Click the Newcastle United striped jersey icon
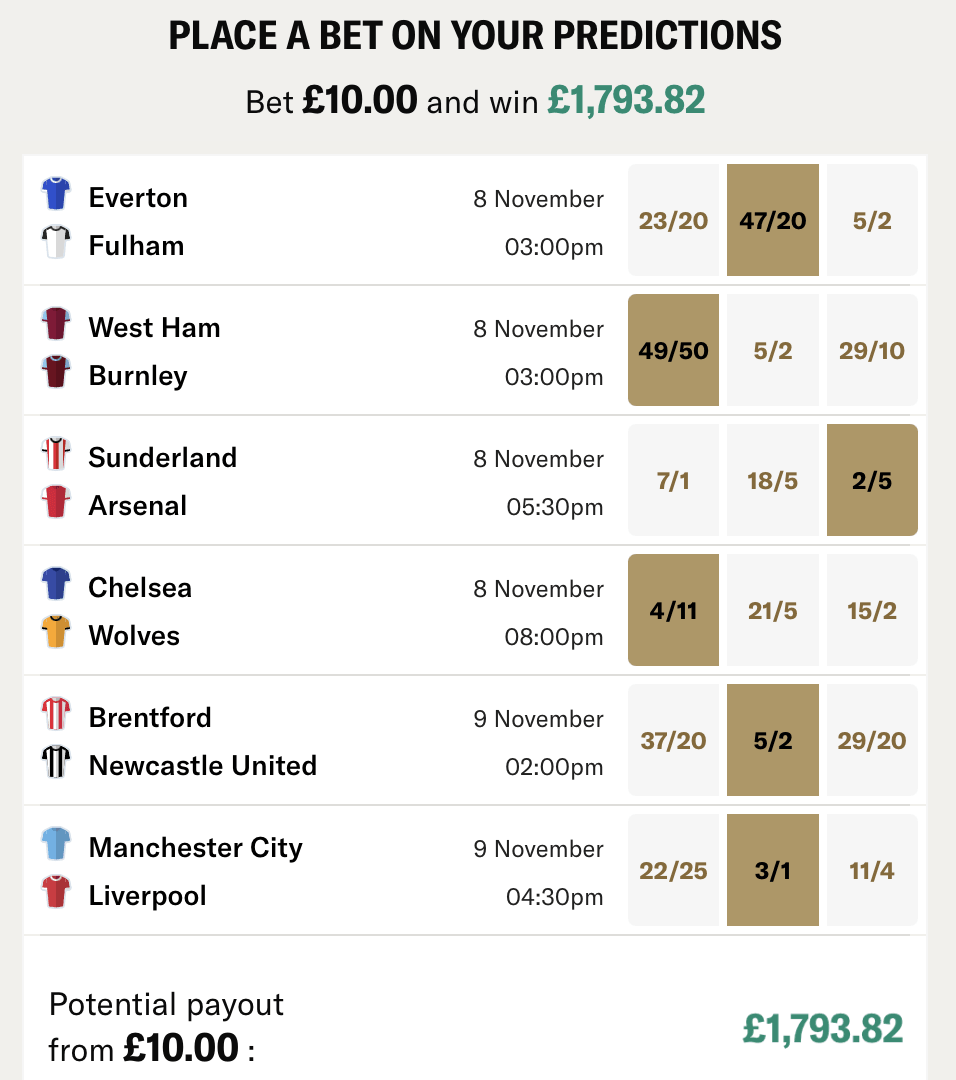The height and width of the screenshot is (1080, 956). (56, 762)
